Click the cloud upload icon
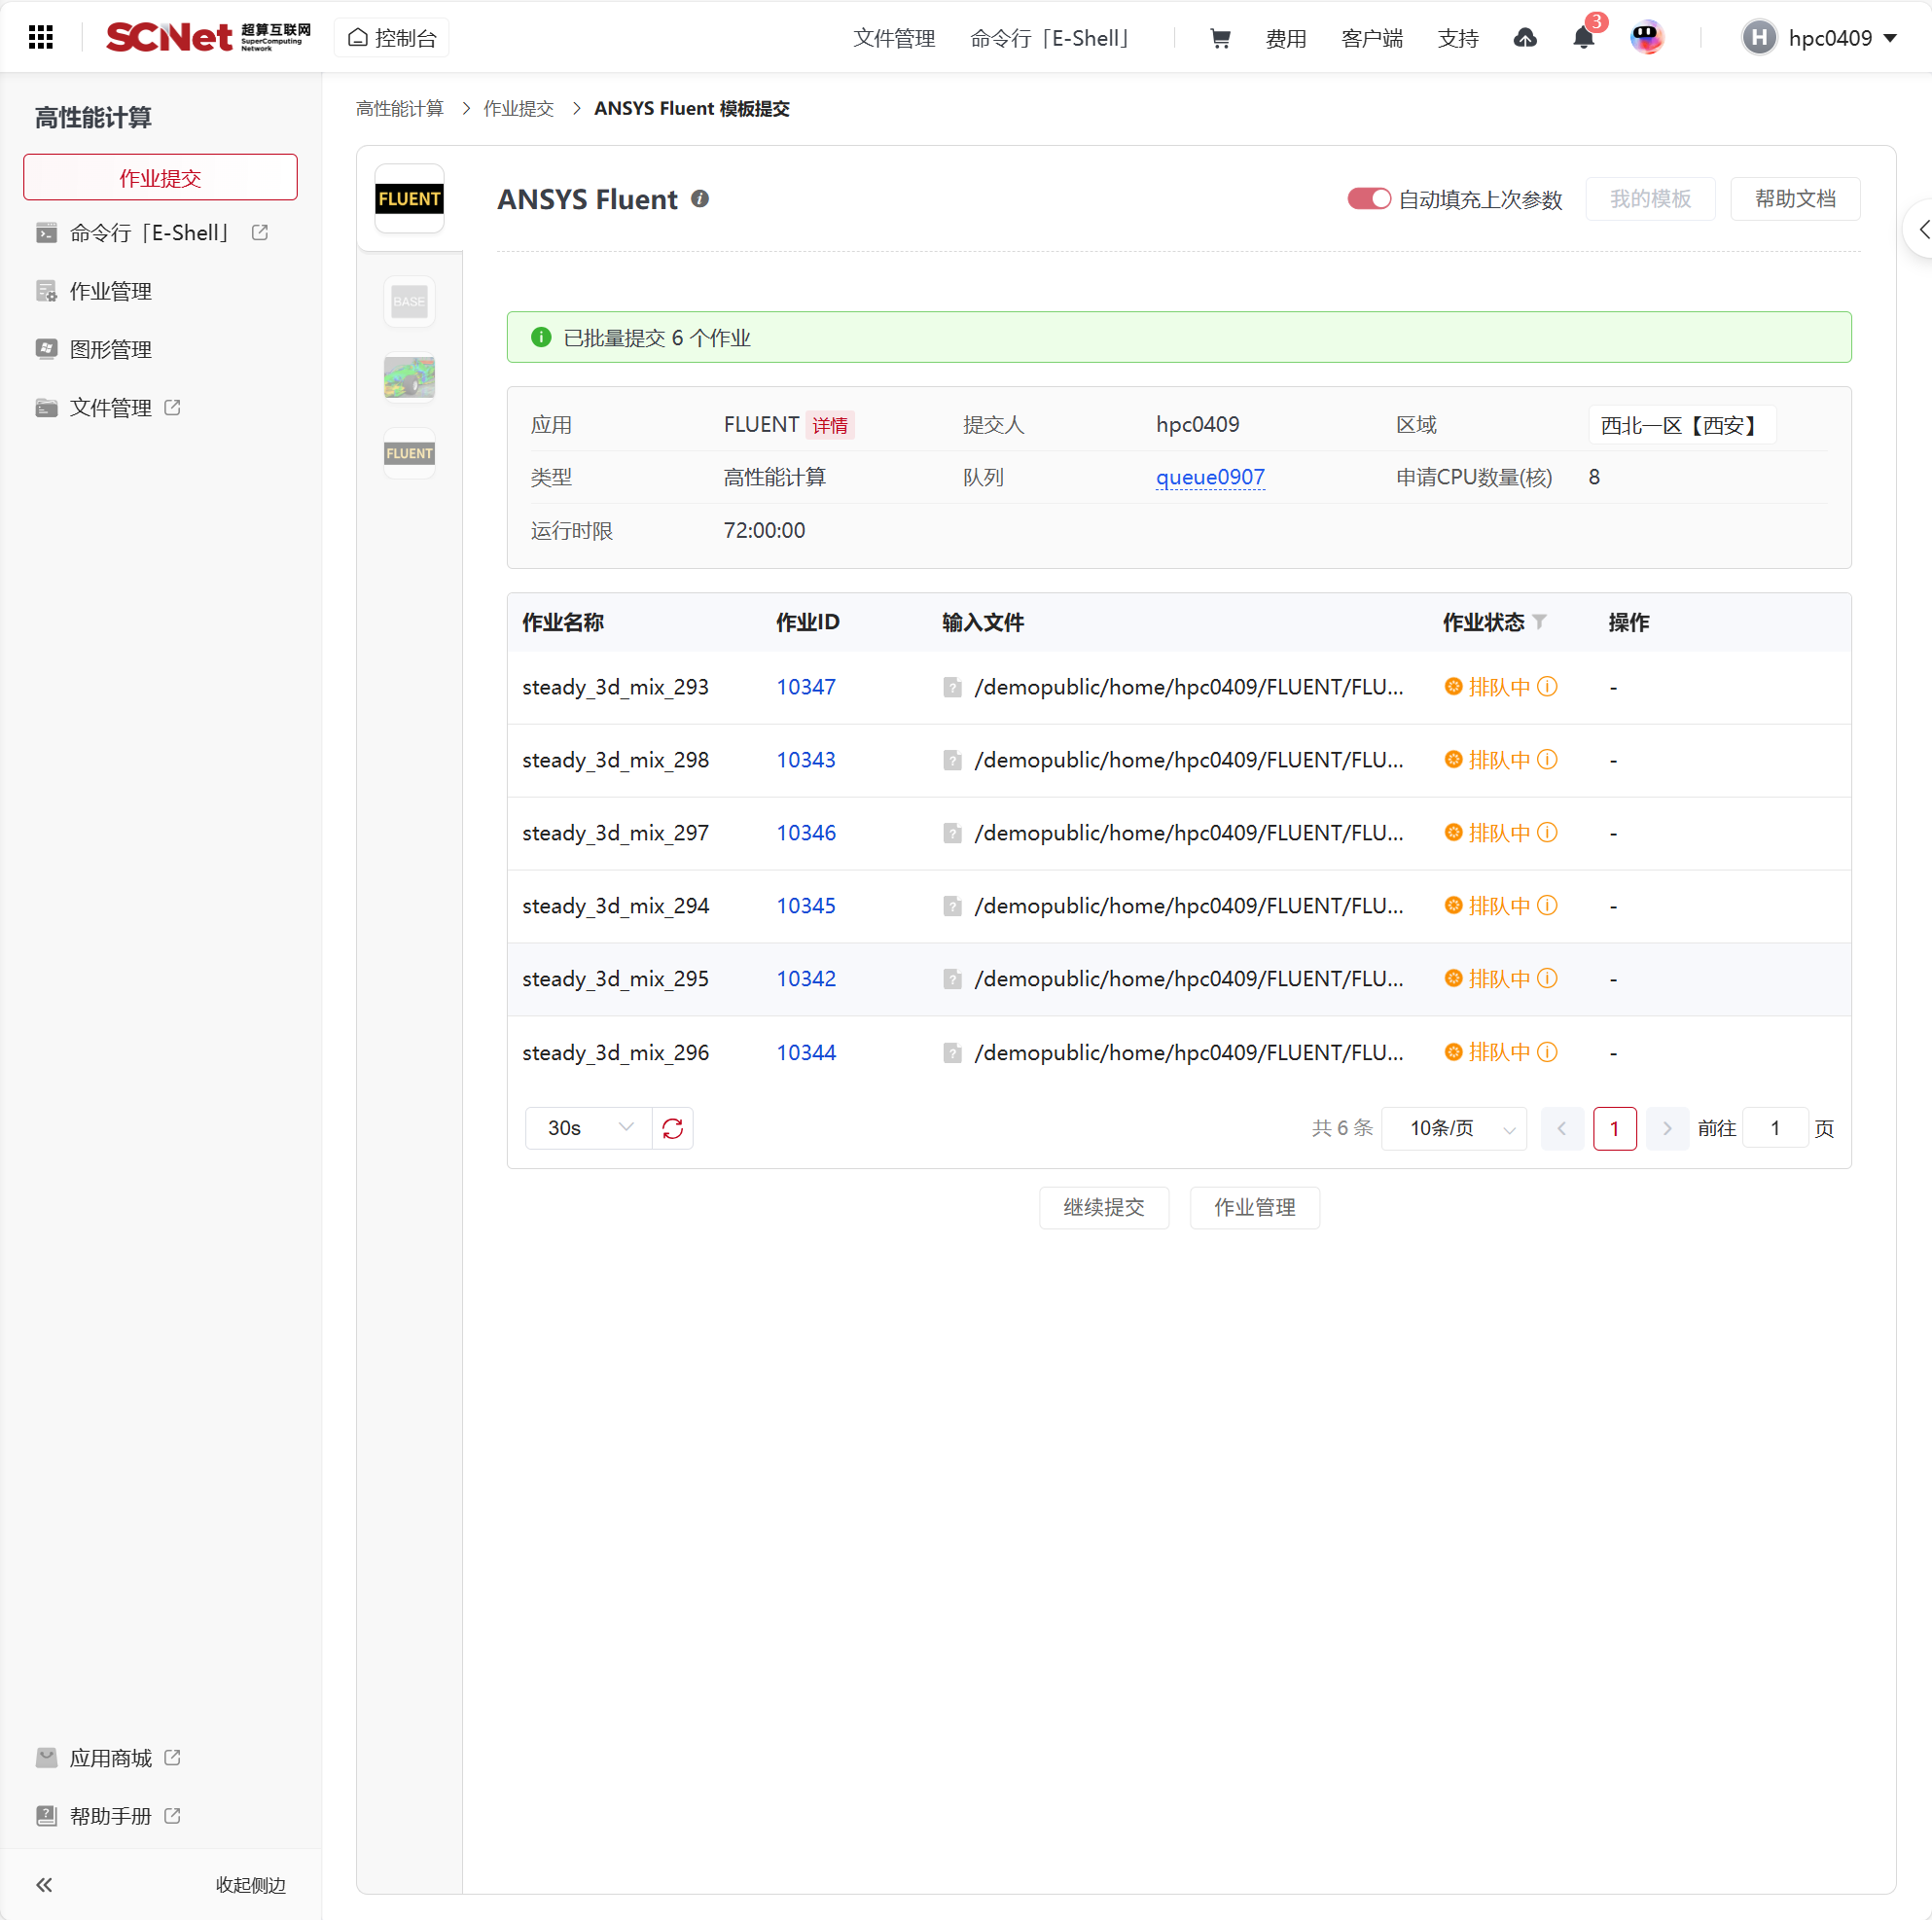1932x1920 pixels. 1525,38
